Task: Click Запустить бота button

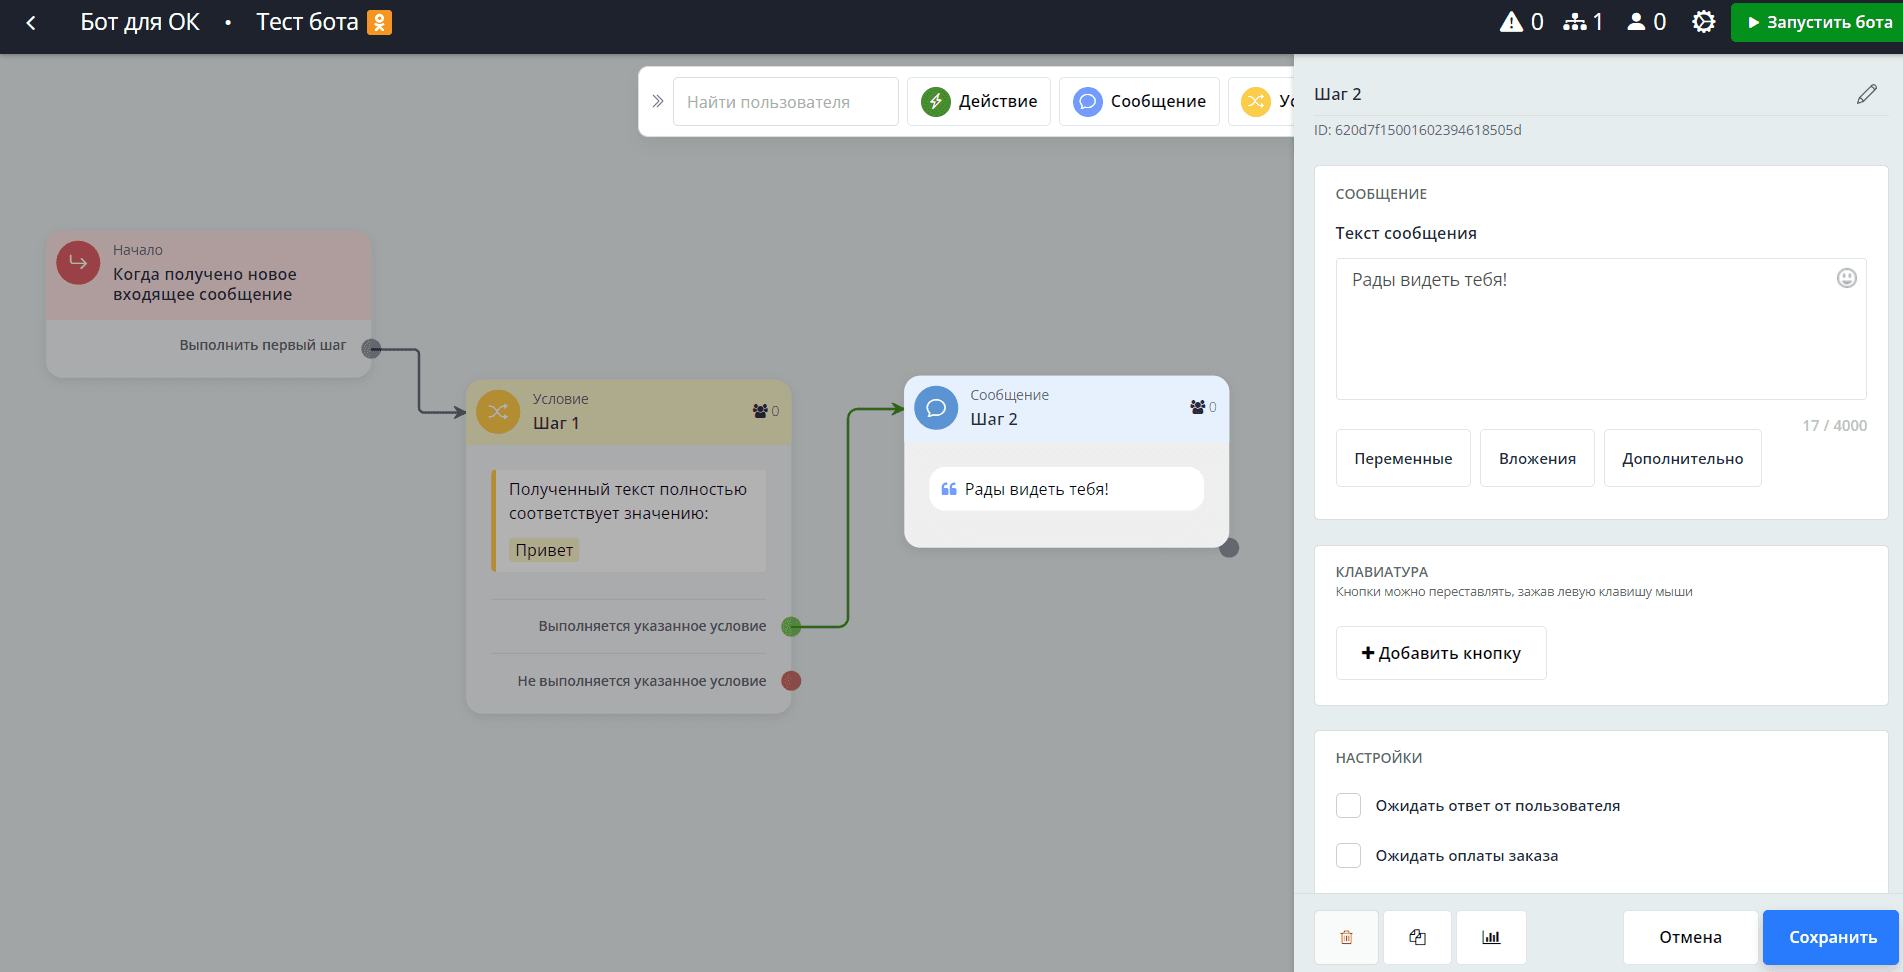Action: [x=1817, y=22]
